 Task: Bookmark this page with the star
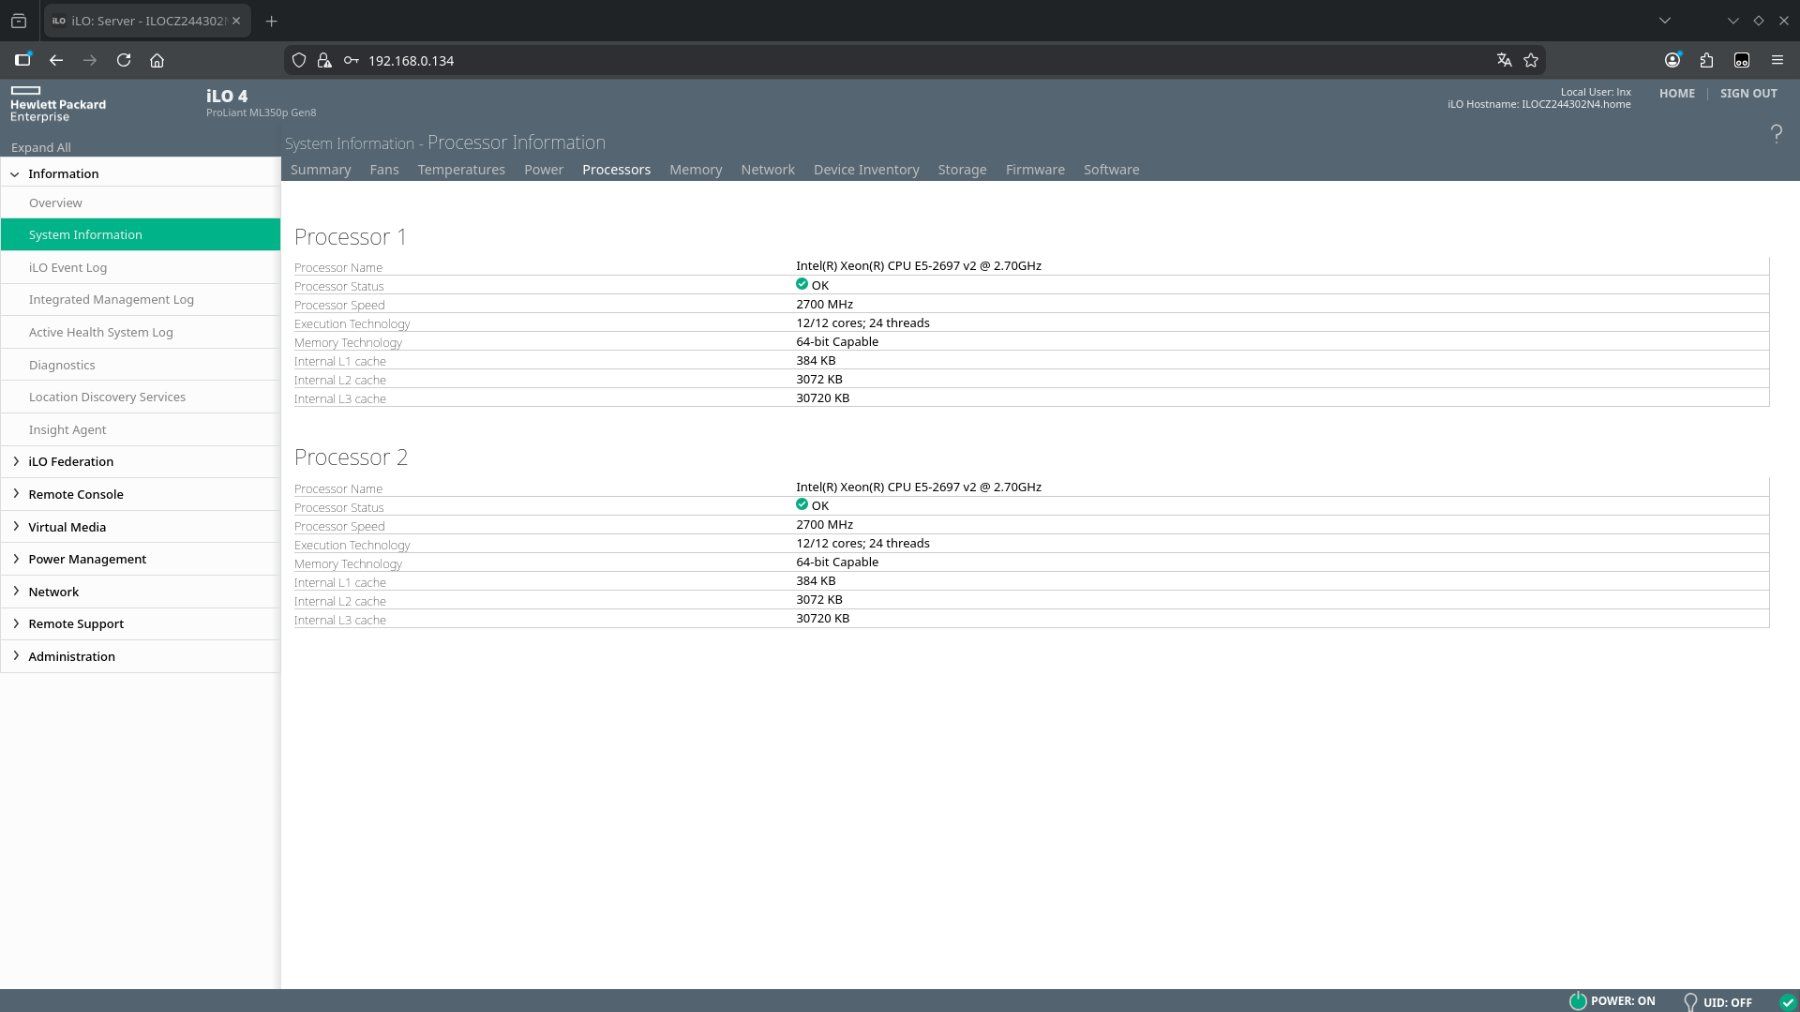pos(1531,60)
